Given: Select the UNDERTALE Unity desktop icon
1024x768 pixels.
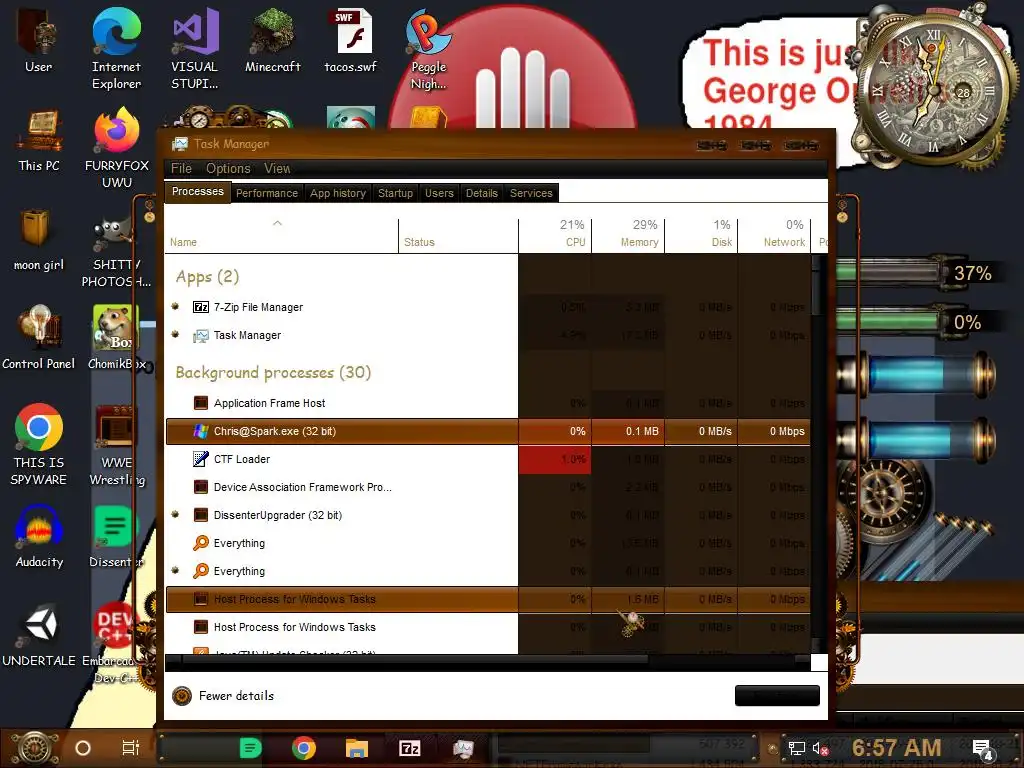Looking at the screenshot, I should (39, 633).
